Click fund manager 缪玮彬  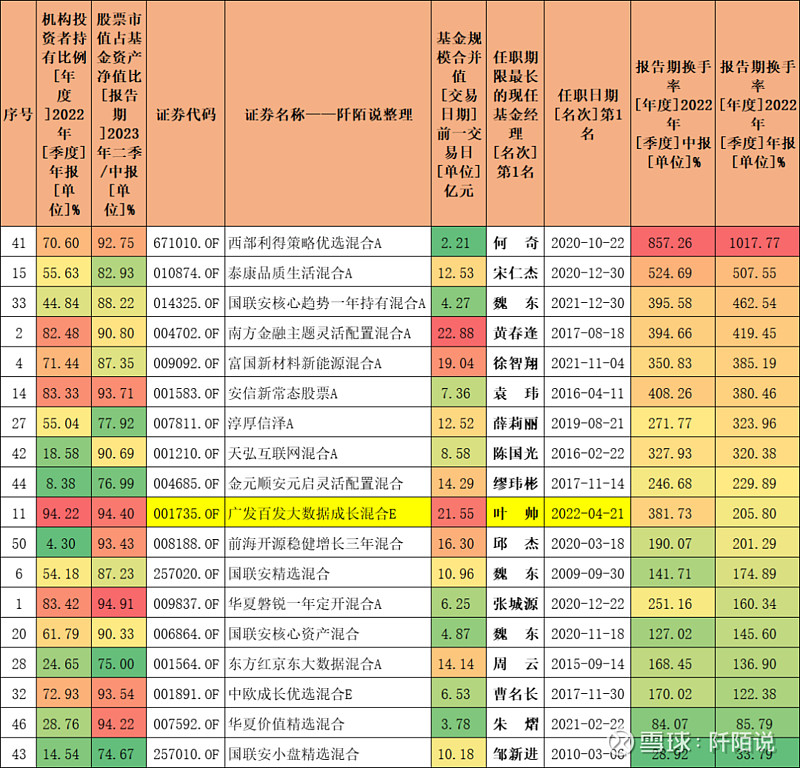coord(515,484)
